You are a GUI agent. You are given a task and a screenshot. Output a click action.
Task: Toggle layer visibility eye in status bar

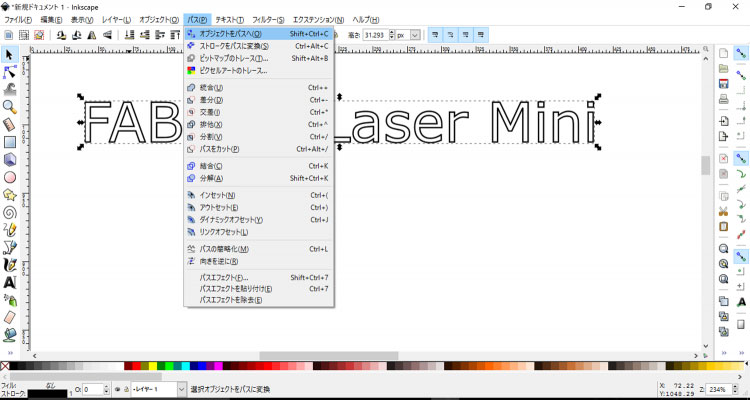(x=118, y=389)
